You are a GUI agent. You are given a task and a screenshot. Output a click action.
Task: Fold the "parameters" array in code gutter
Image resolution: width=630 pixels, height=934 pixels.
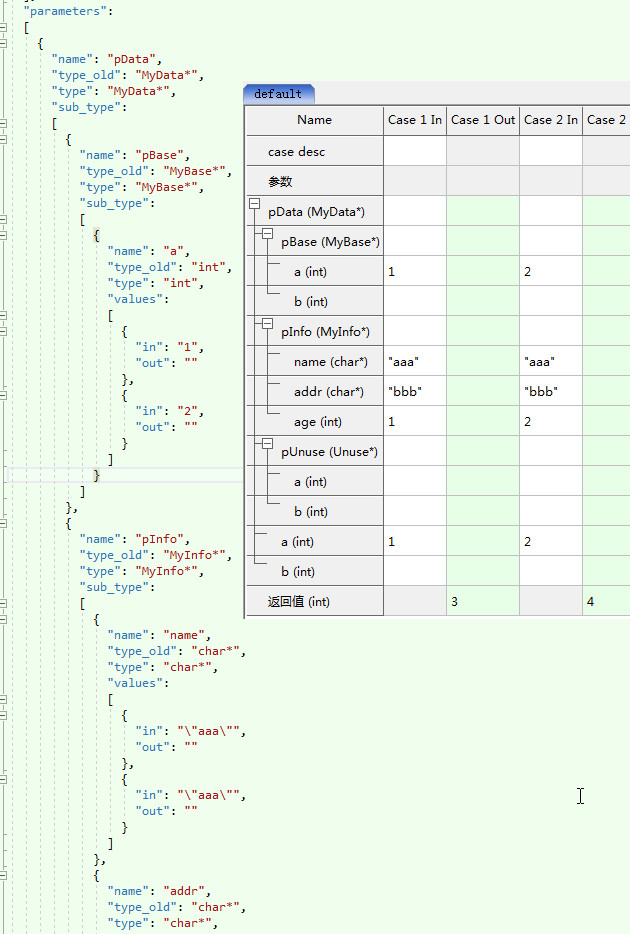4,27
